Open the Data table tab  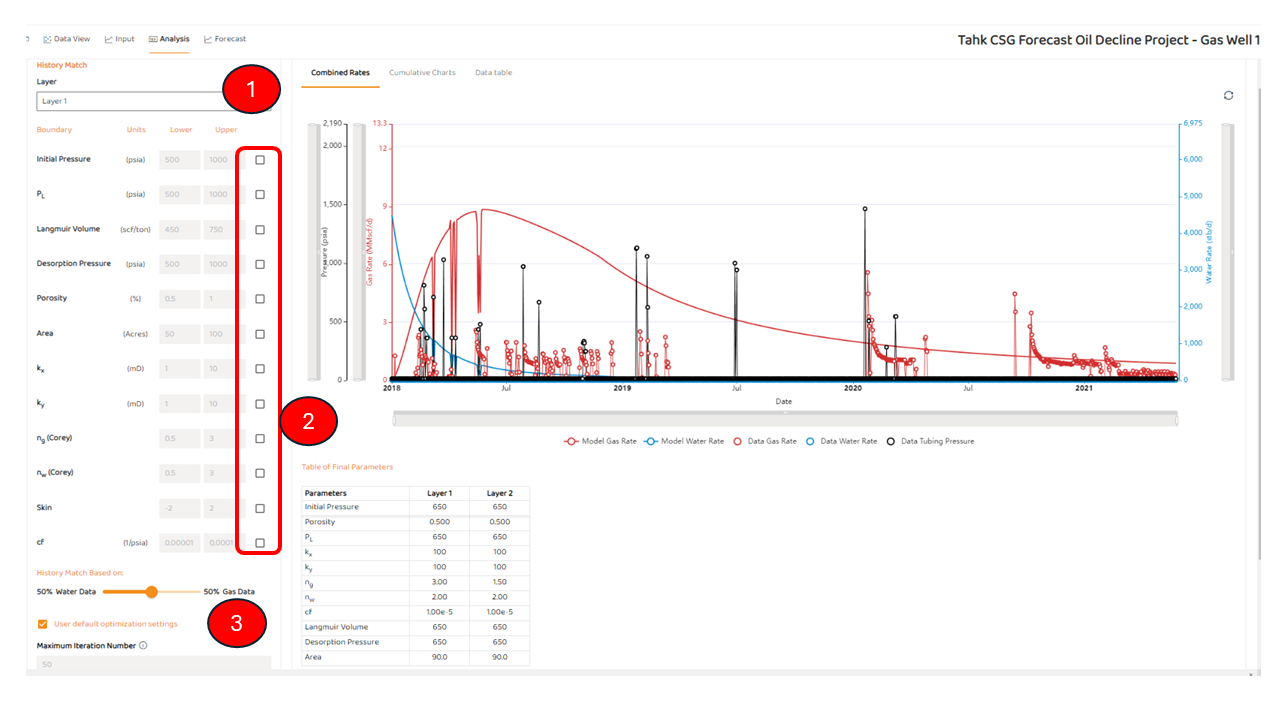(493, 73)
